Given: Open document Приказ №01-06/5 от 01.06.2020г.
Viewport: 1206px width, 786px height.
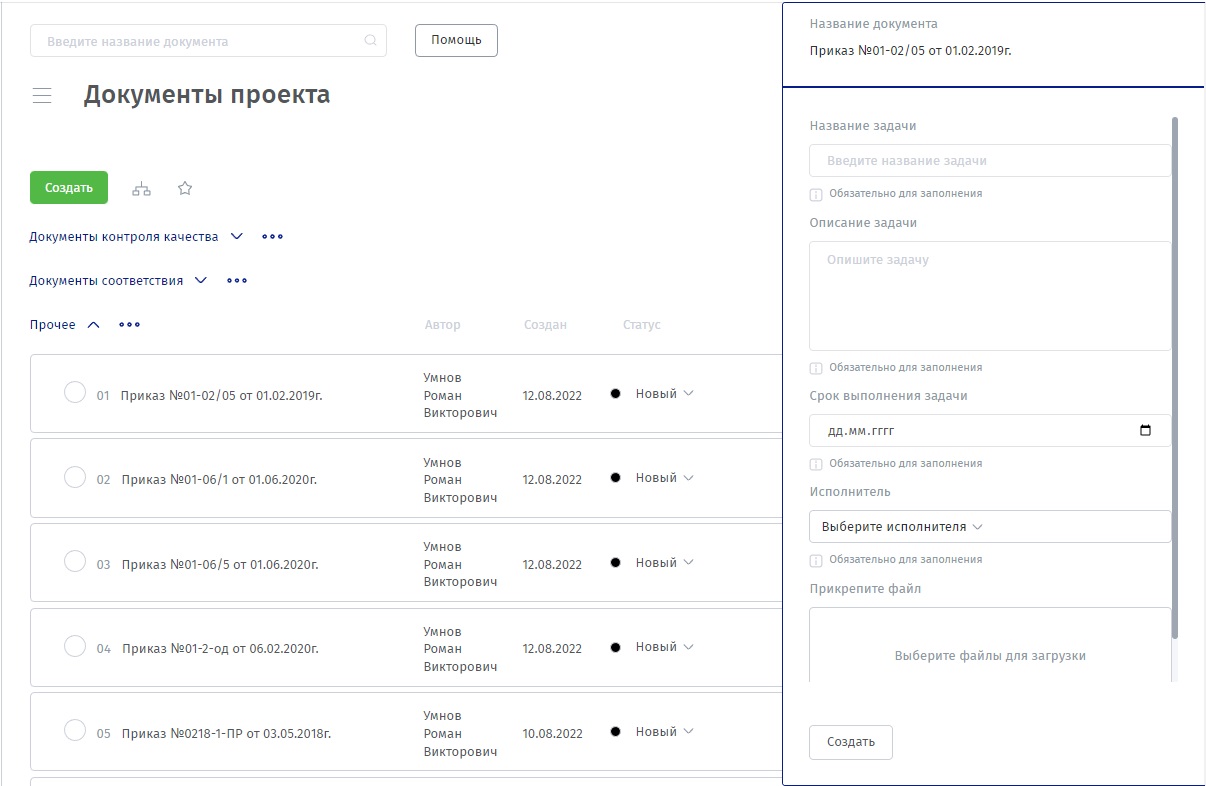Looking at the screenshot, I should (x=220, y=565).
